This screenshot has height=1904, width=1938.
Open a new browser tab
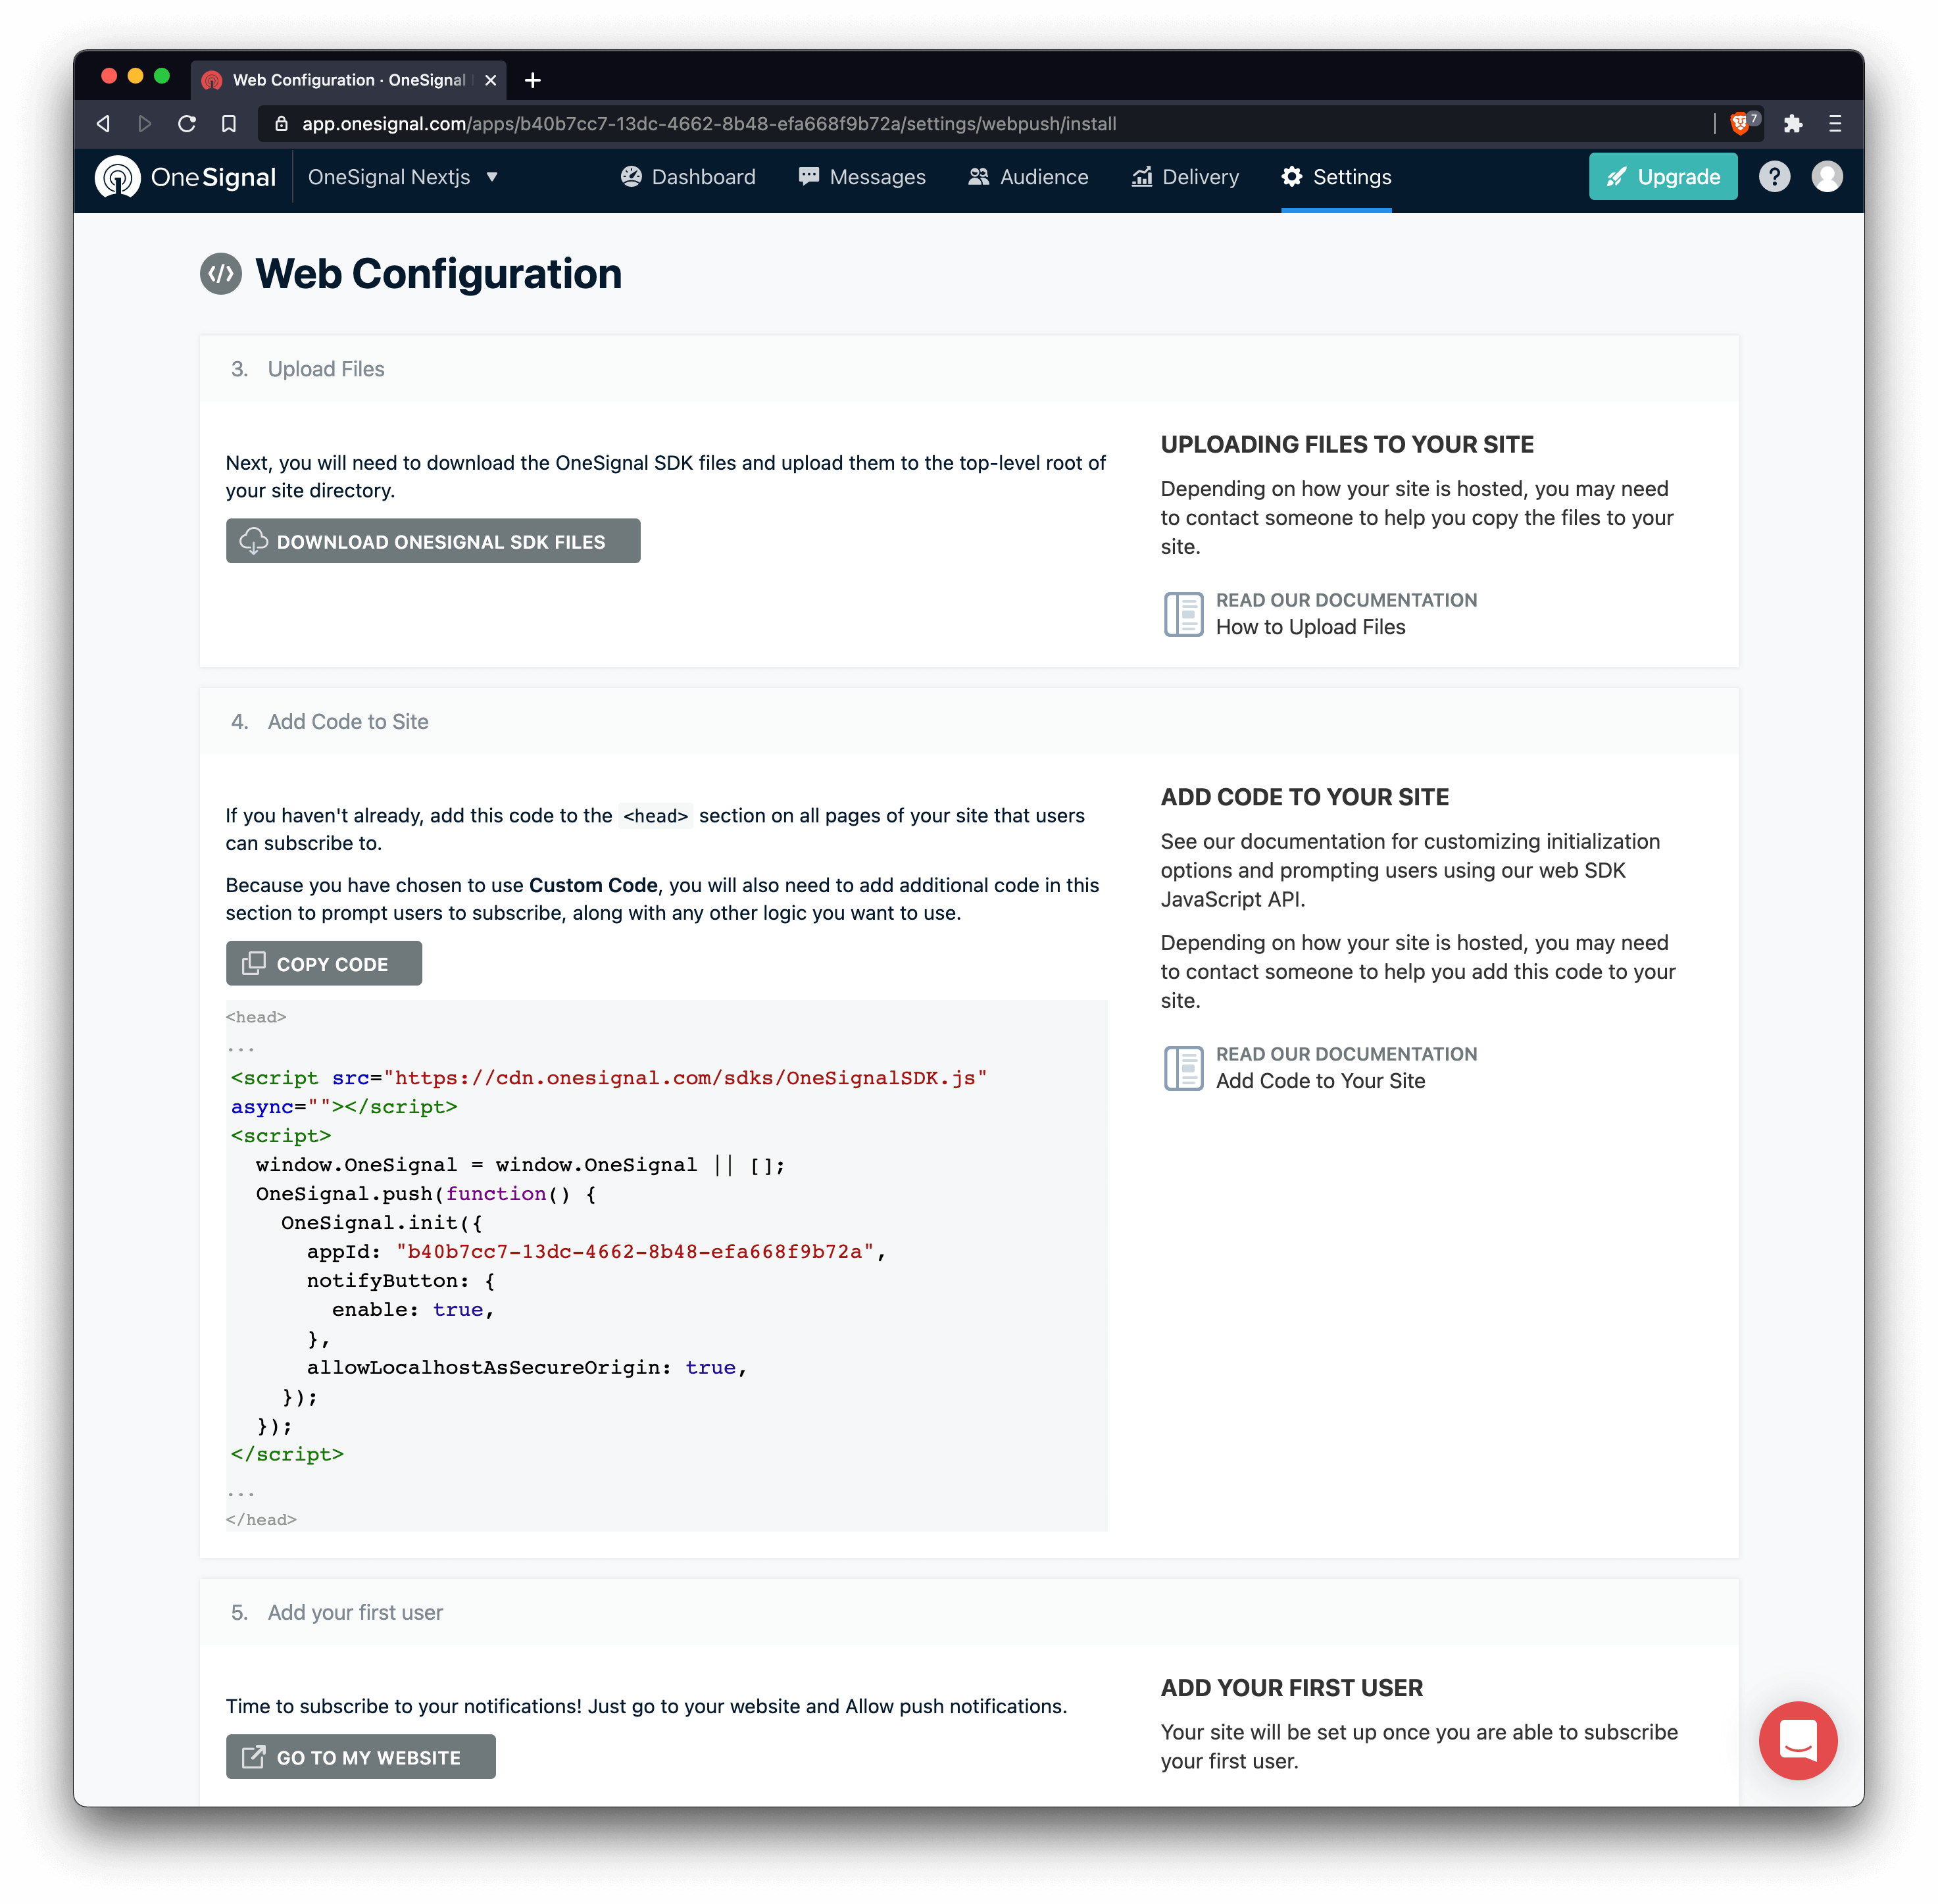tap(533, 80)
